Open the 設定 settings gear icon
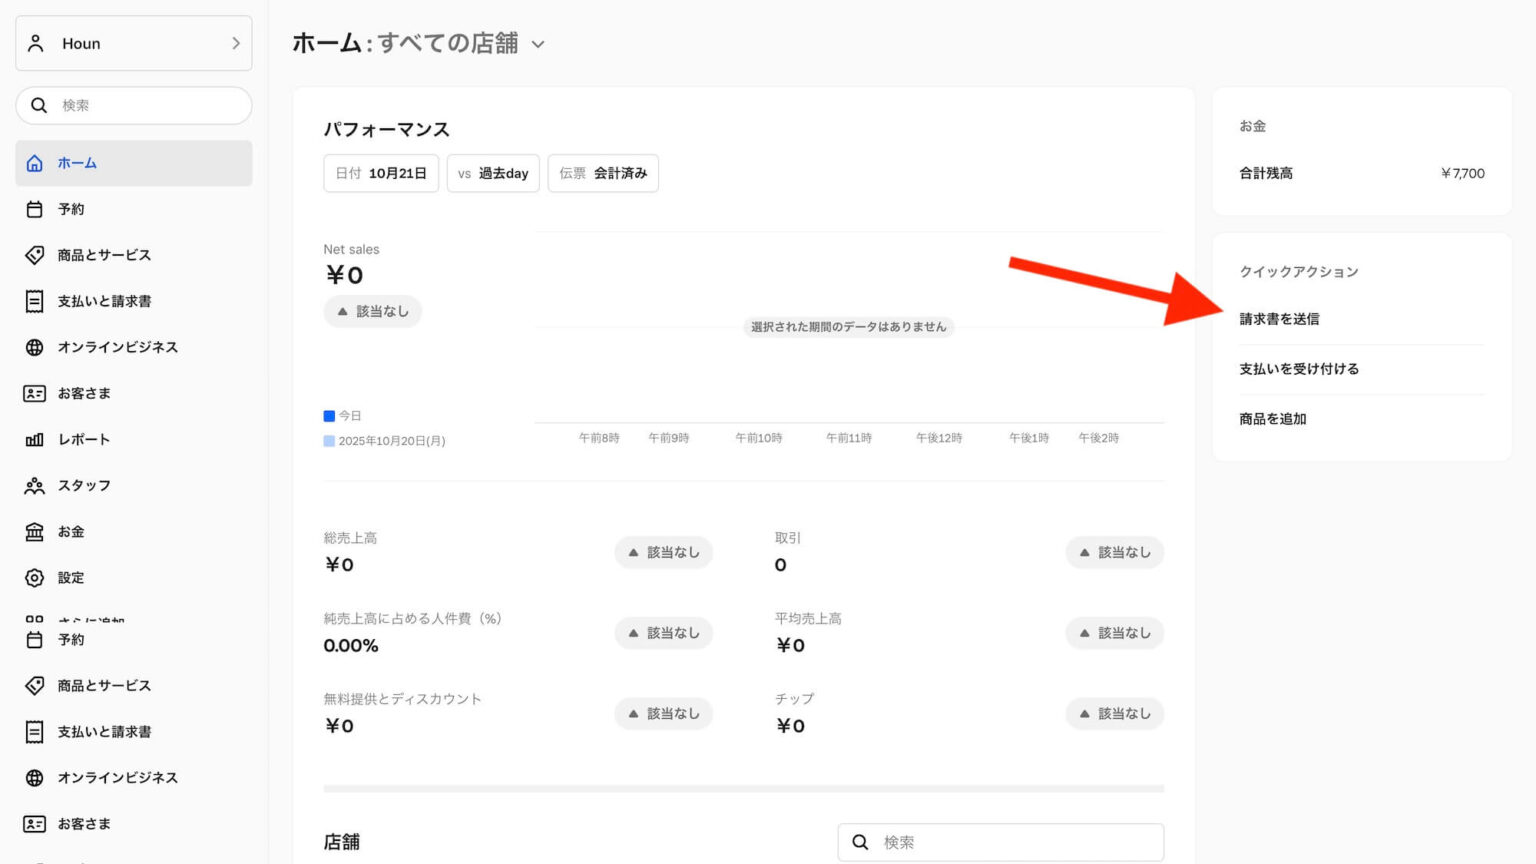Screen dimensions: 1536x864 (37, 577)
